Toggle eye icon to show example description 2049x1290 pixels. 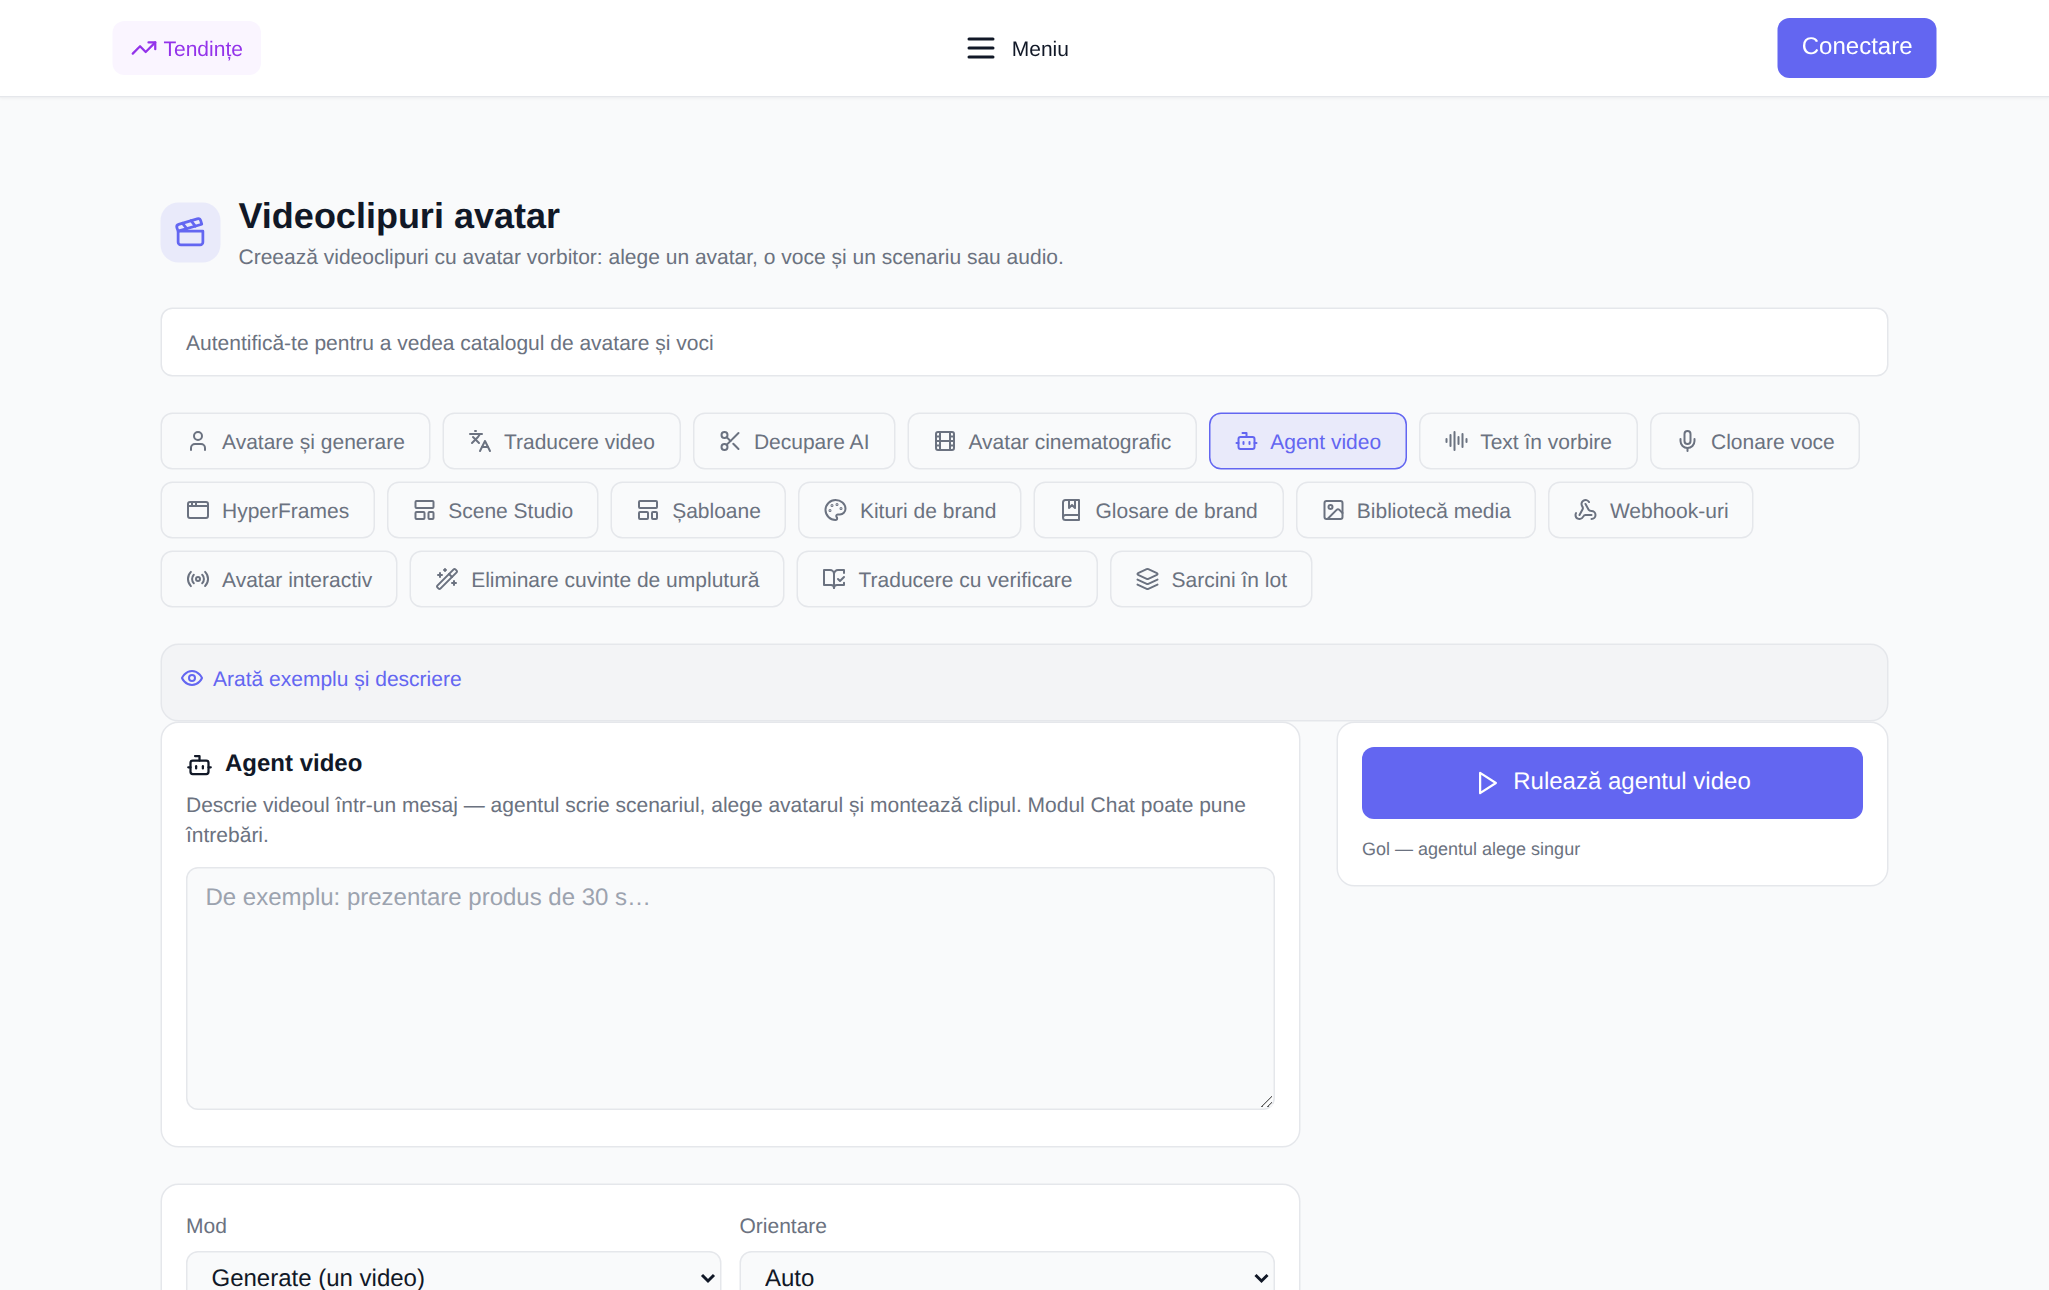click(x=192, y=678)
